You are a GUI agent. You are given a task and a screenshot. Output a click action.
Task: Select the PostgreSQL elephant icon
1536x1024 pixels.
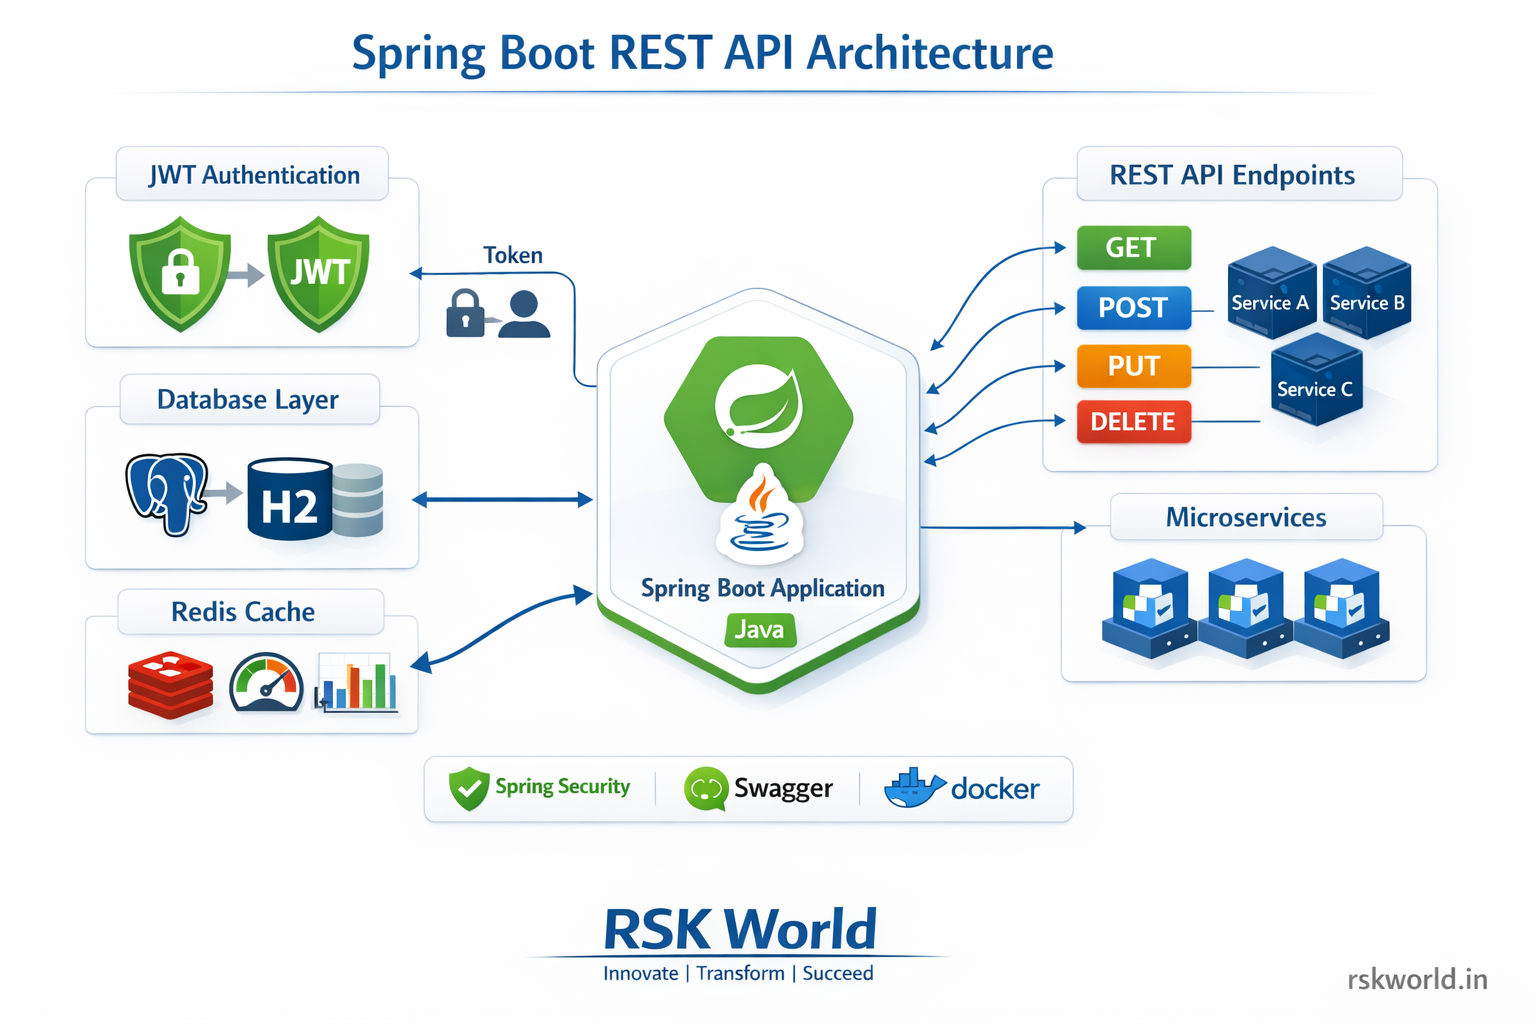click(168, 497)
